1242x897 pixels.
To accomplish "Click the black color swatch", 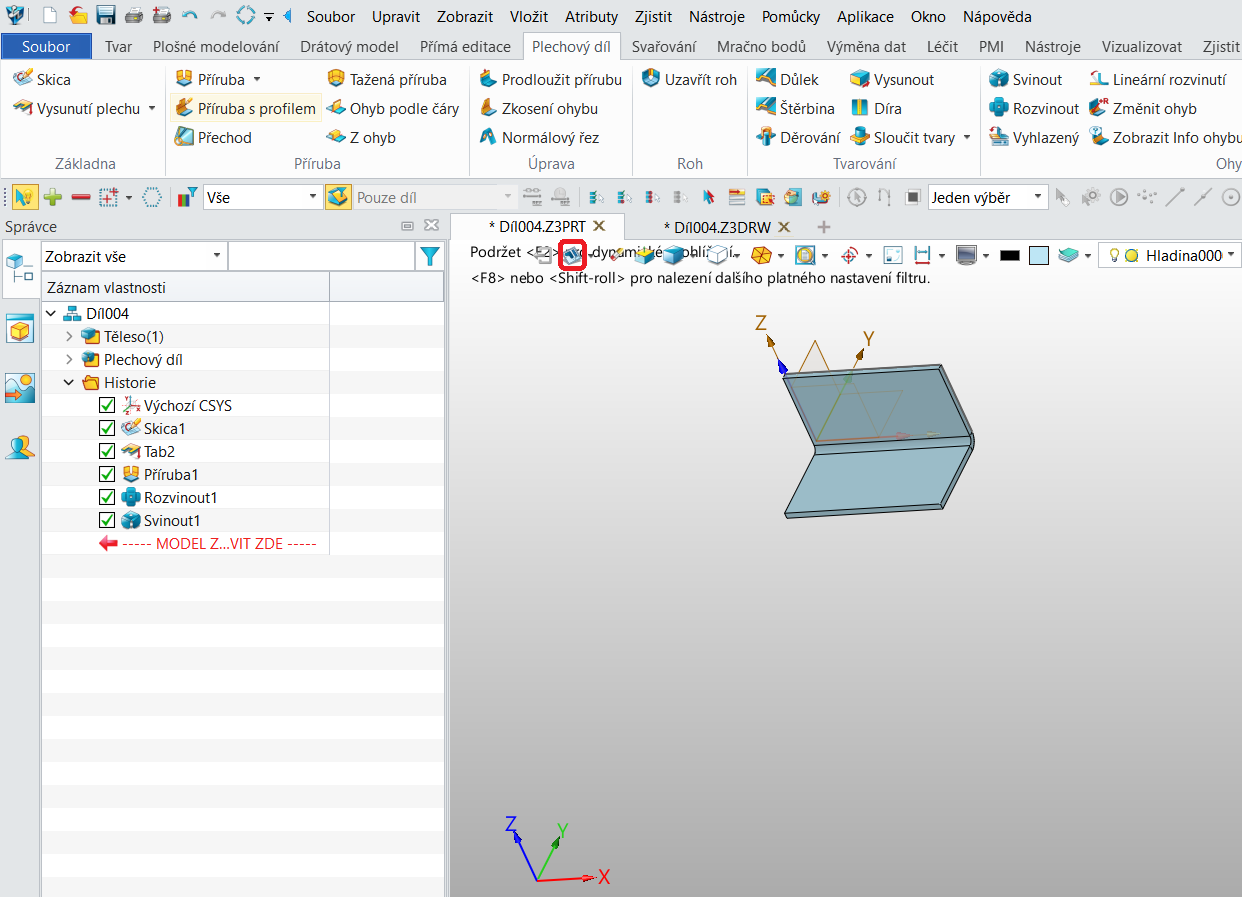I will click(1010, 255).
